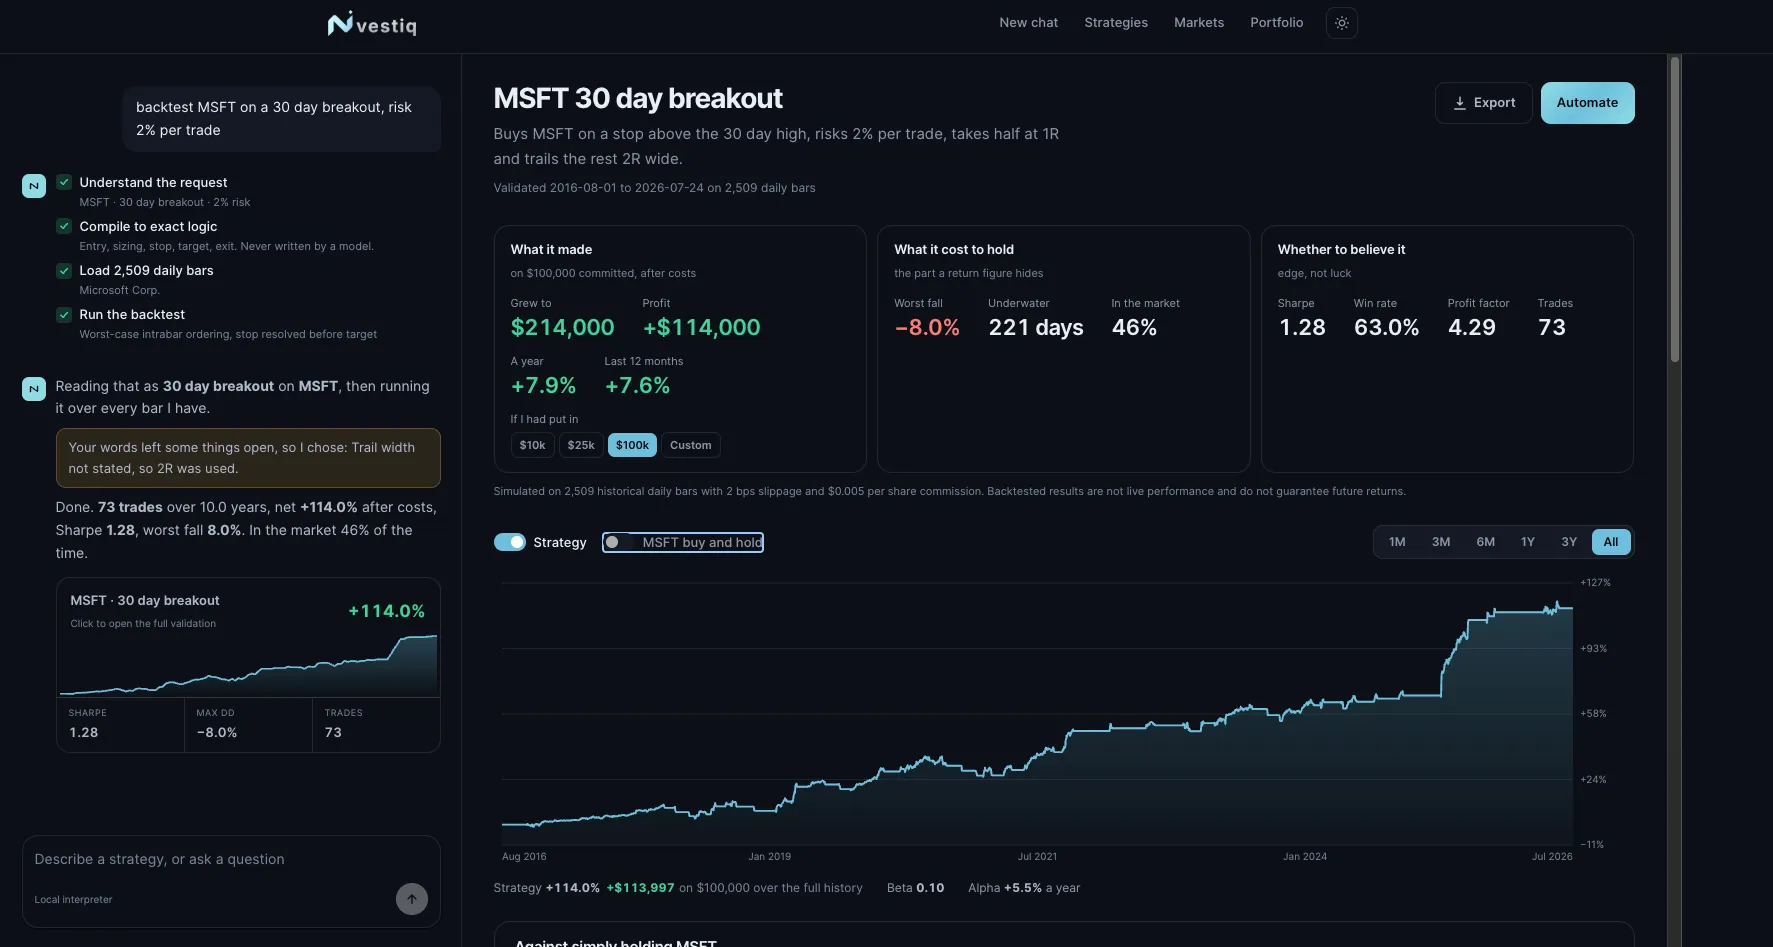Viewport: 1773px width, 947px height.
Task: Click the Jul 2021 axis label
Action: [1037, 857]
